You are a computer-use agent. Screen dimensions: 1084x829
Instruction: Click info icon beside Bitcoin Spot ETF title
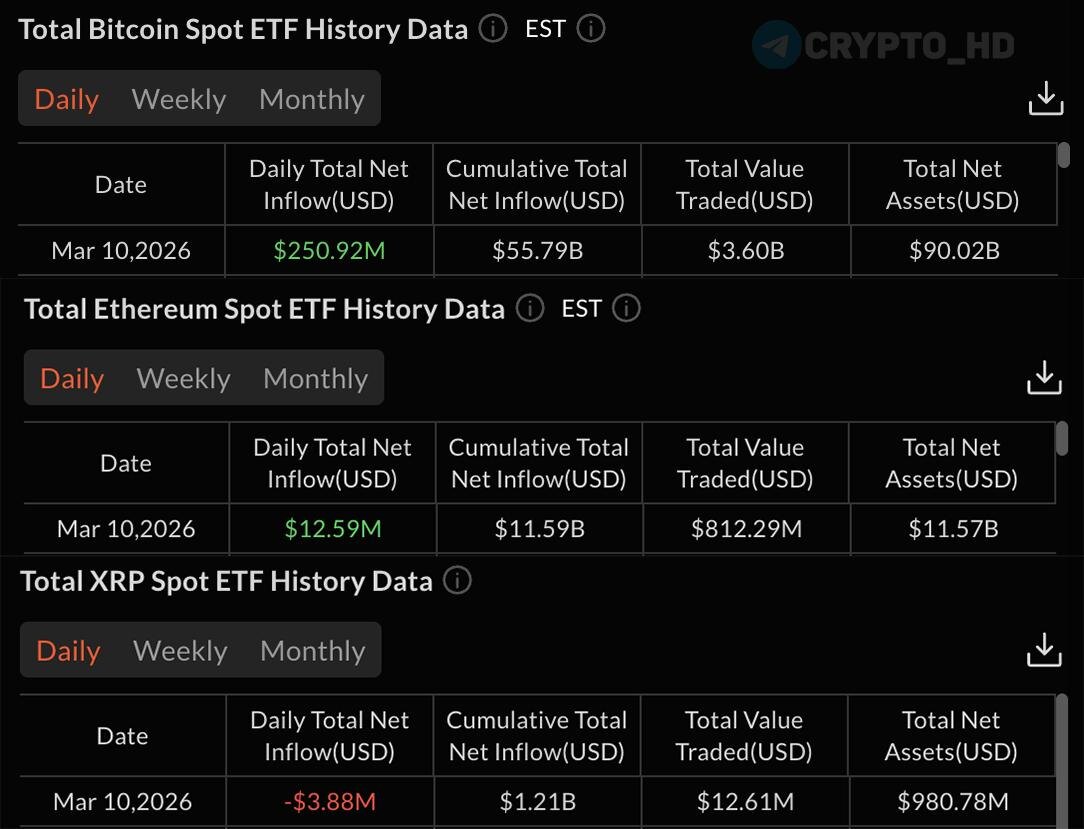(x=492, y=29)
